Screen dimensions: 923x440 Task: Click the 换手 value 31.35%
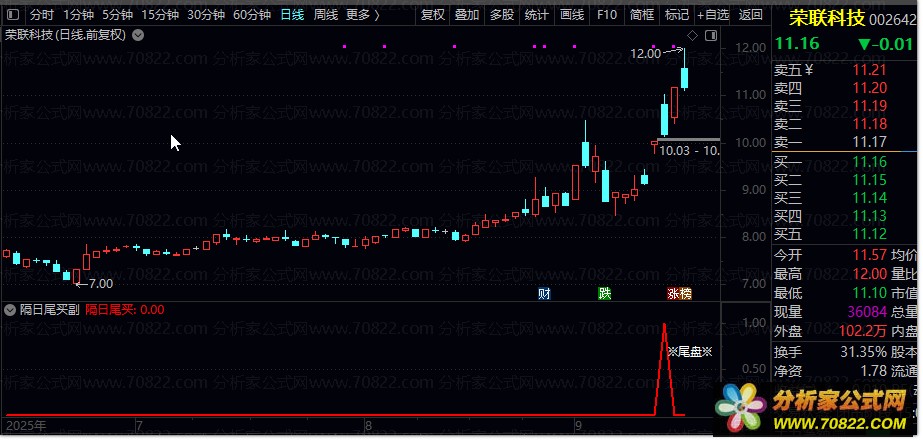tap(864, 352)
